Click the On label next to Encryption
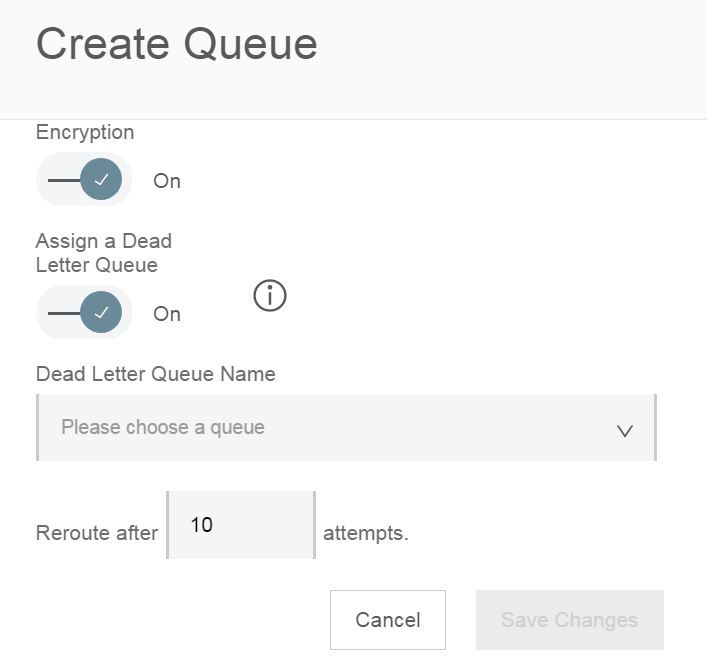This screenshot has height=662, width=707. 167,181
